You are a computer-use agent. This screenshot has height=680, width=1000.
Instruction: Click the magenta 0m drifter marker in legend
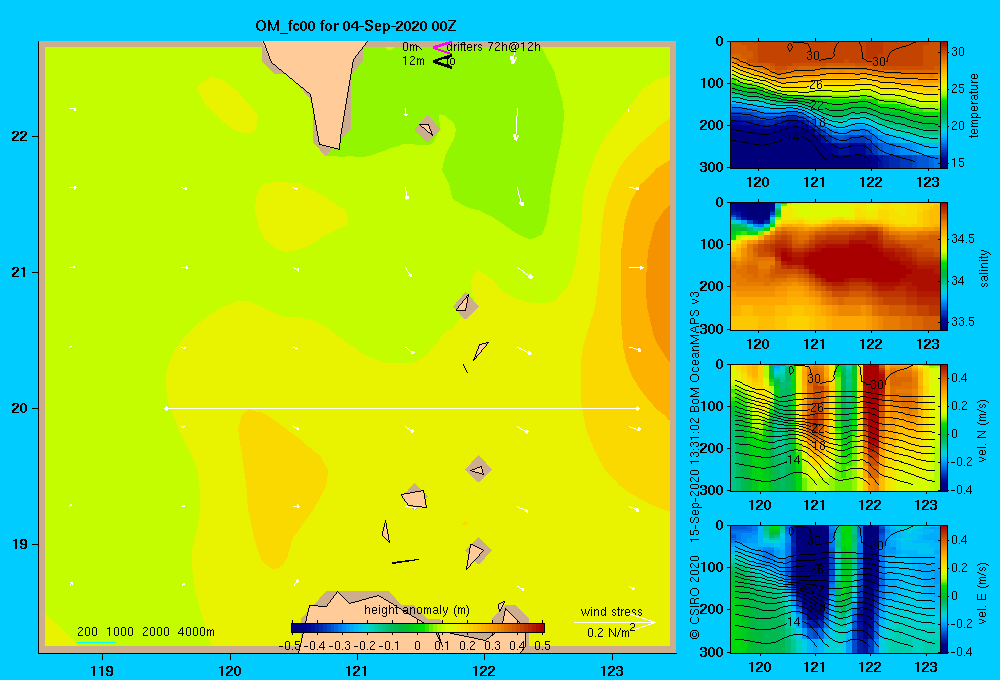(442, 47)
